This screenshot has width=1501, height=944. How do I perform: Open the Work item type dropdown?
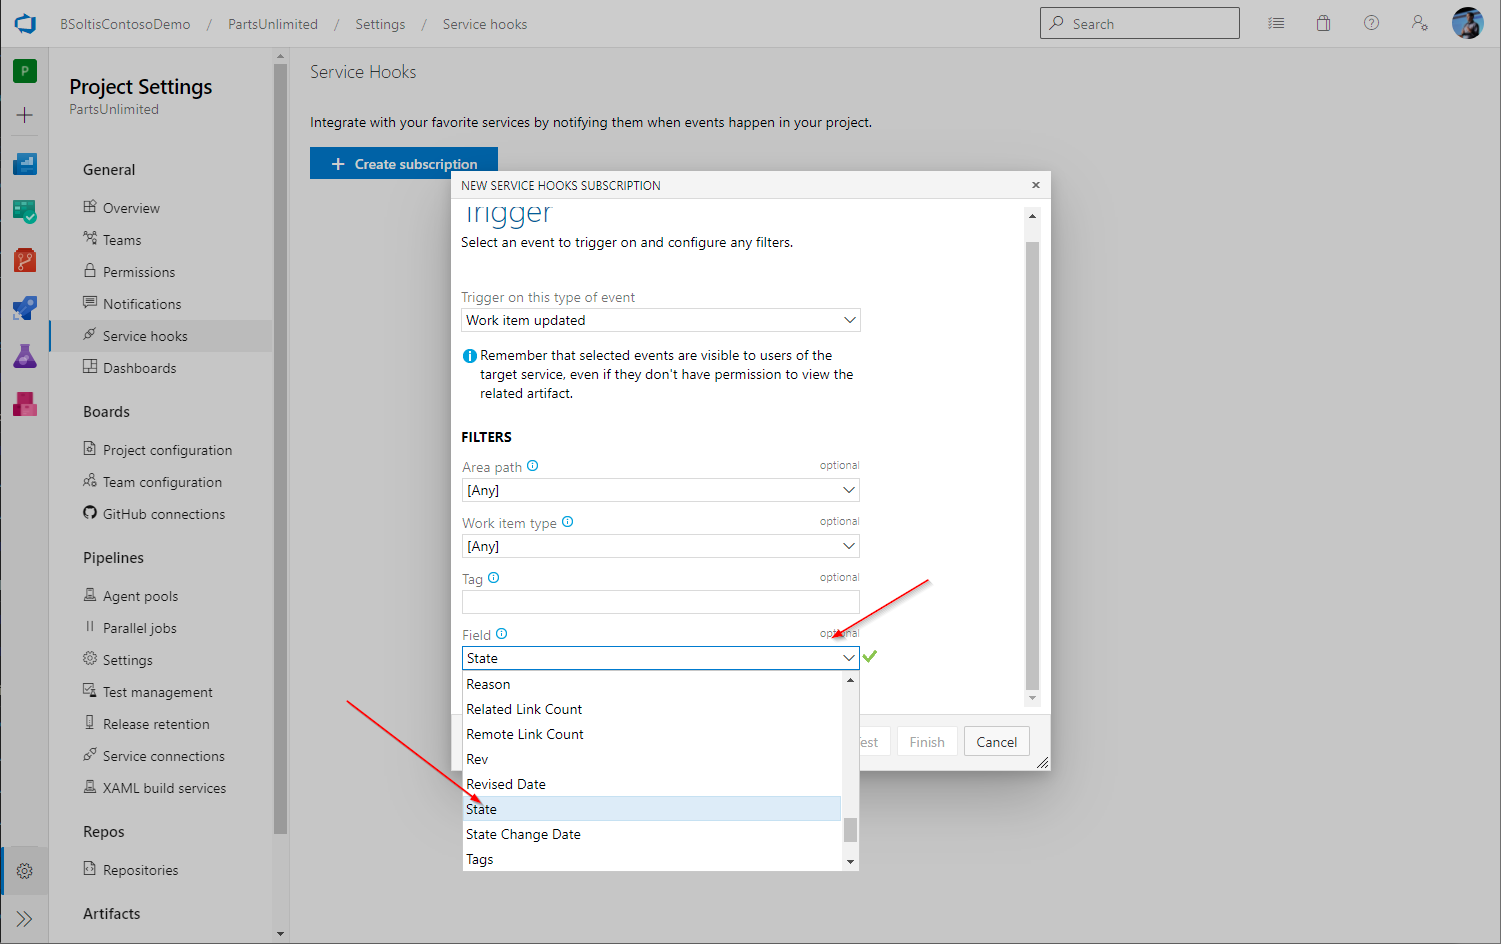point(660,546)
